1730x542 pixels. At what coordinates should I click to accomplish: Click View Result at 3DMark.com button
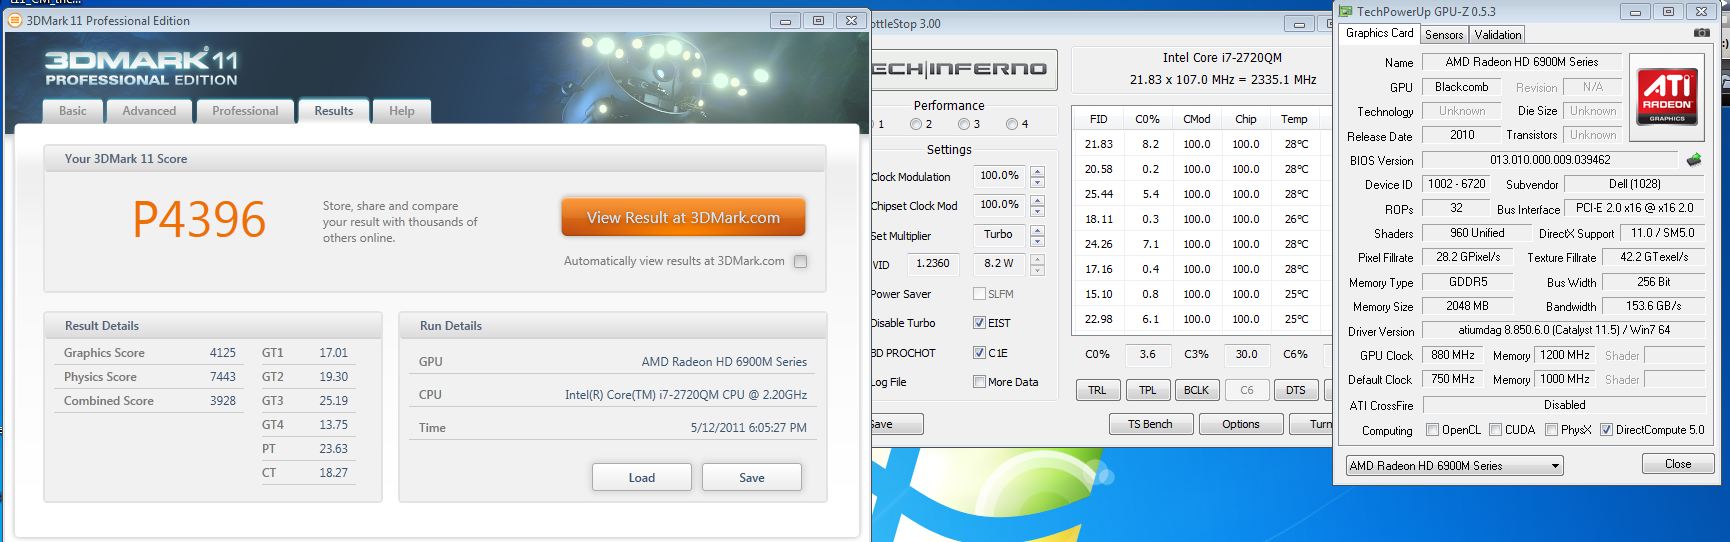tap(683, 217)
